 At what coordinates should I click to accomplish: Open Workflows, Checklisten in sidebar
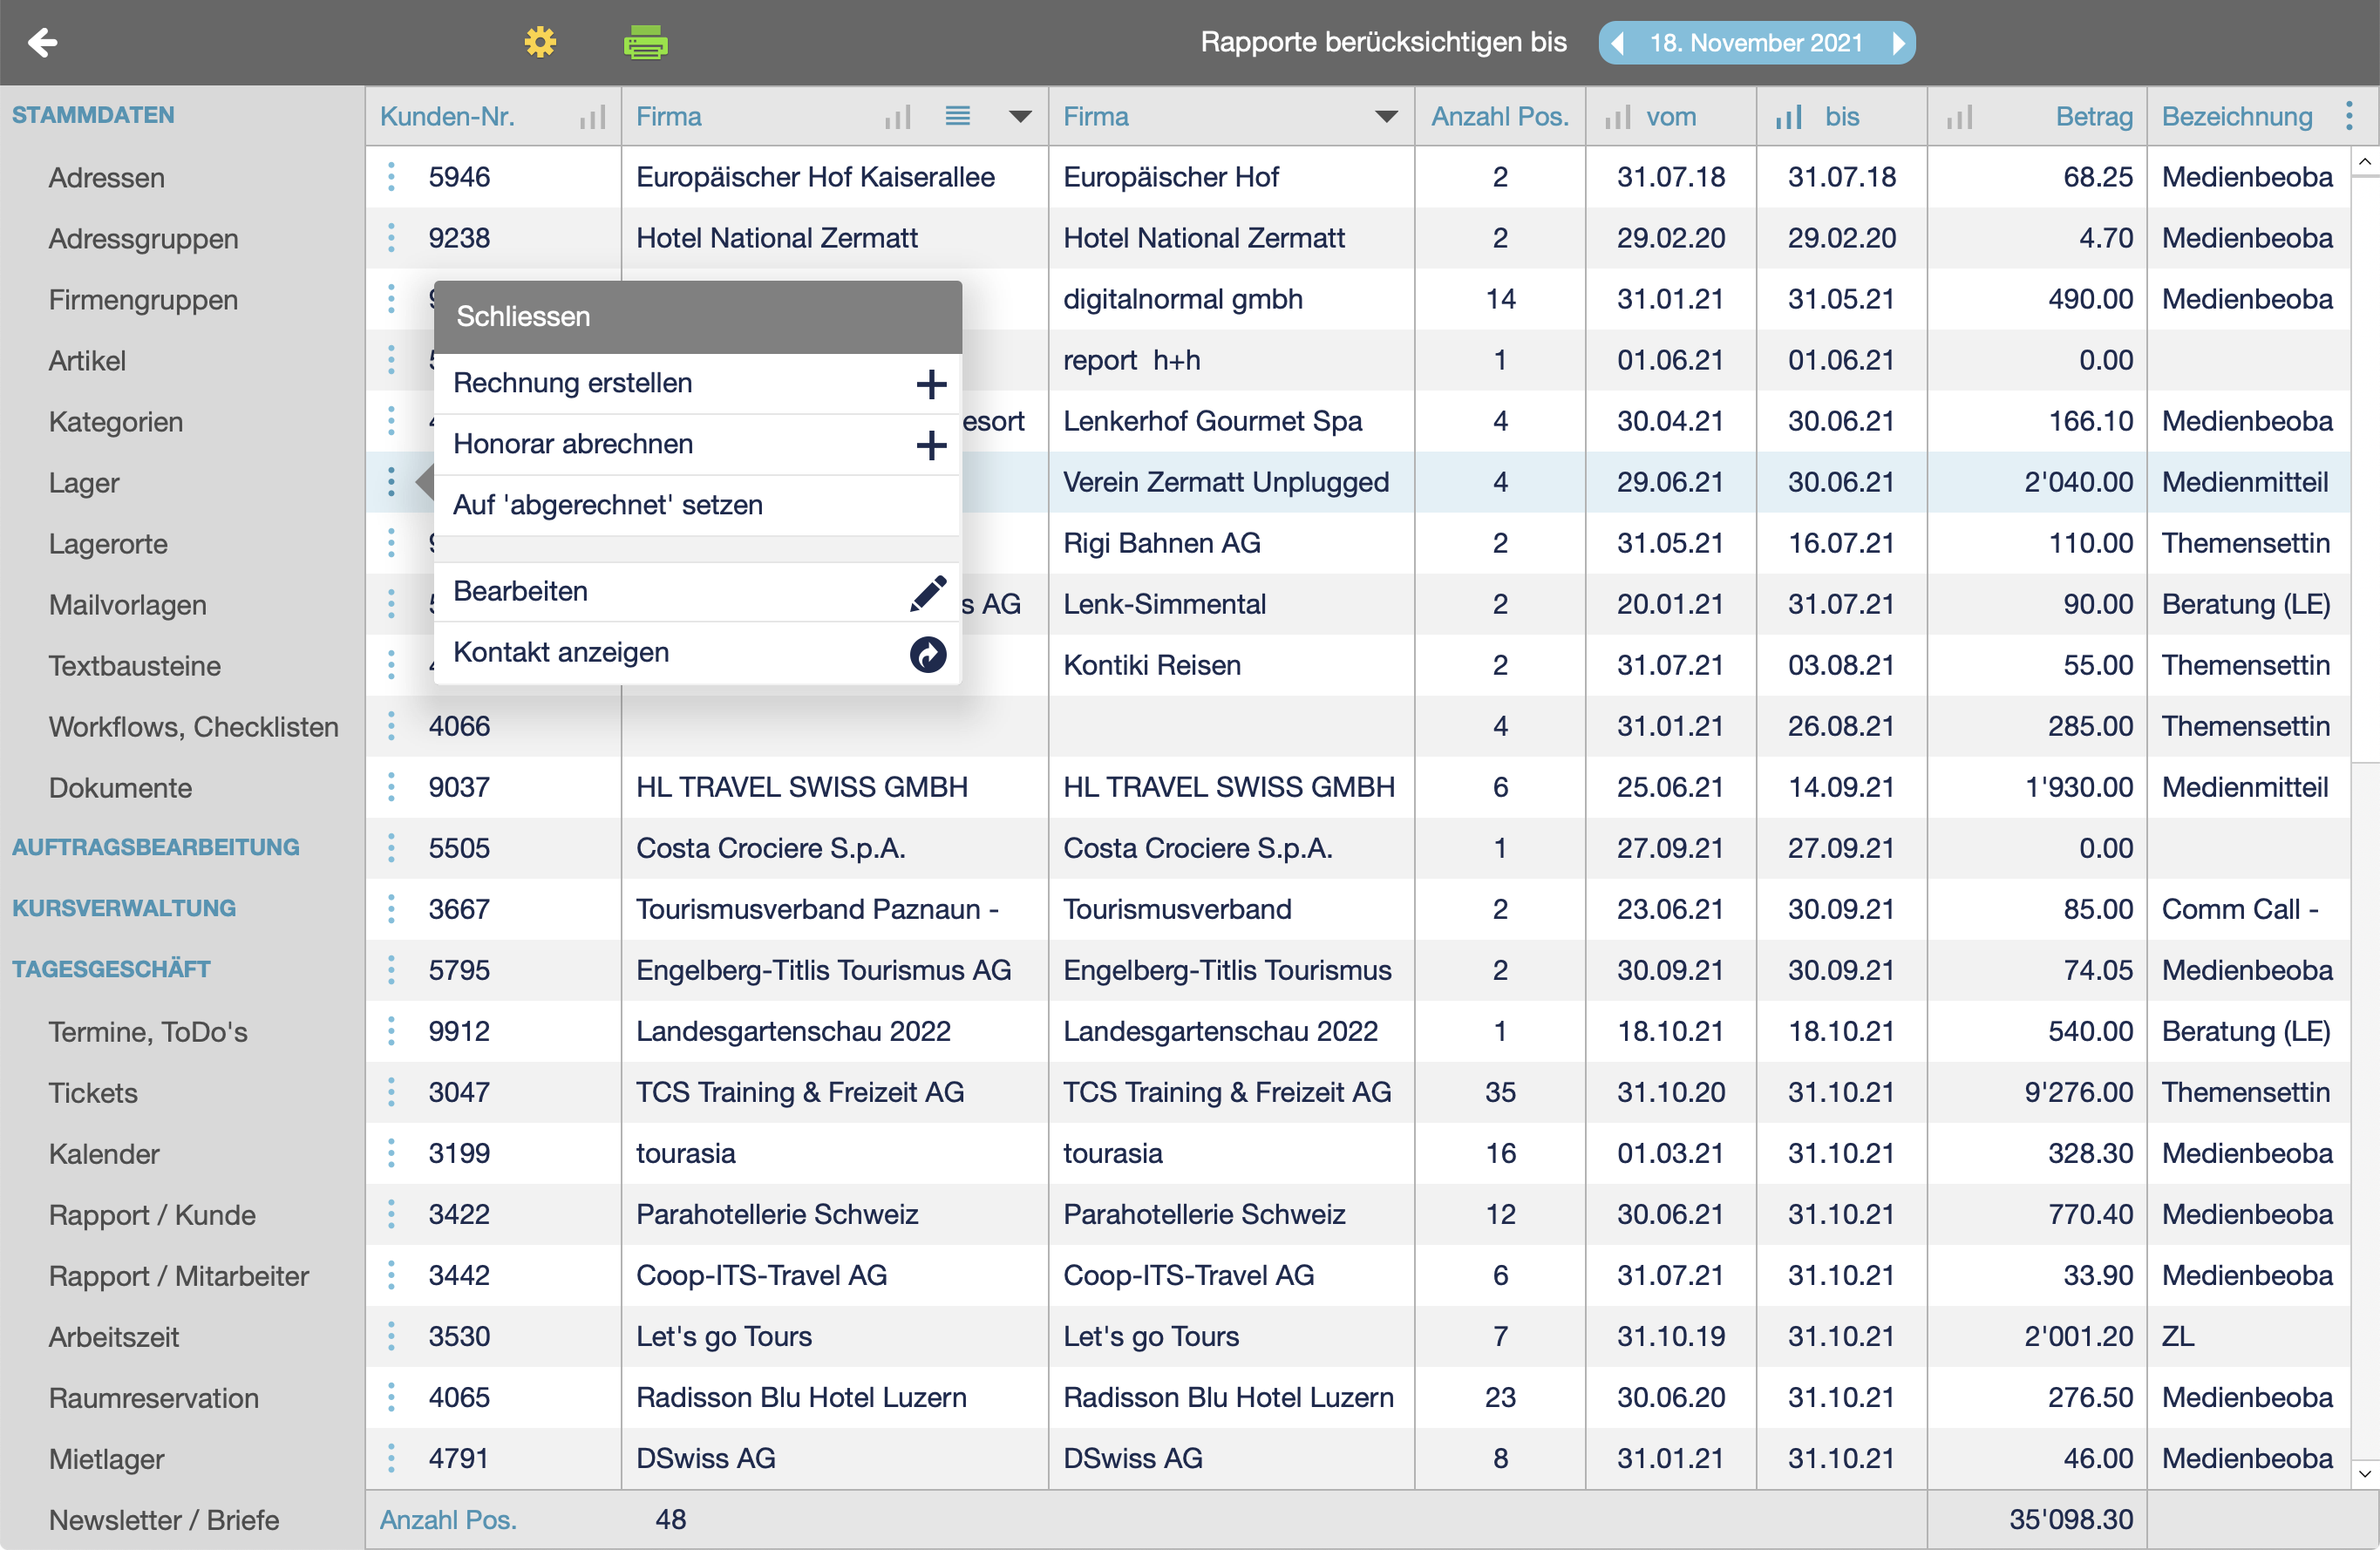[194, 727]
